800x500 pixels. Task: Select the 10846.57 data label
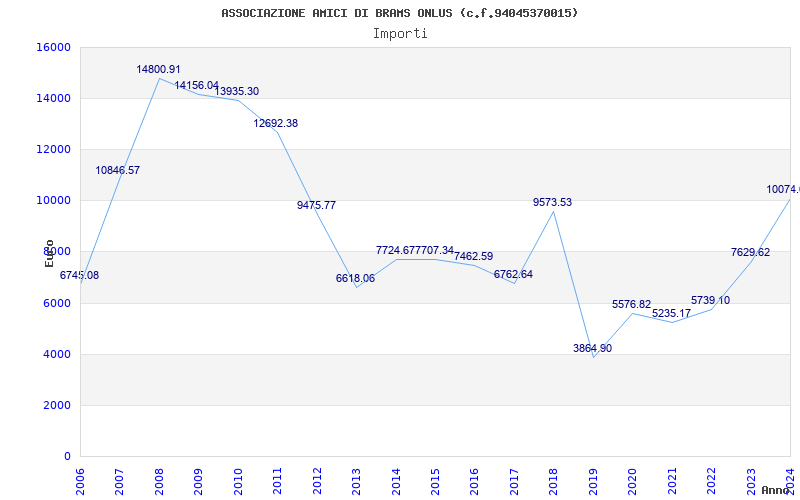pos(117,170)
